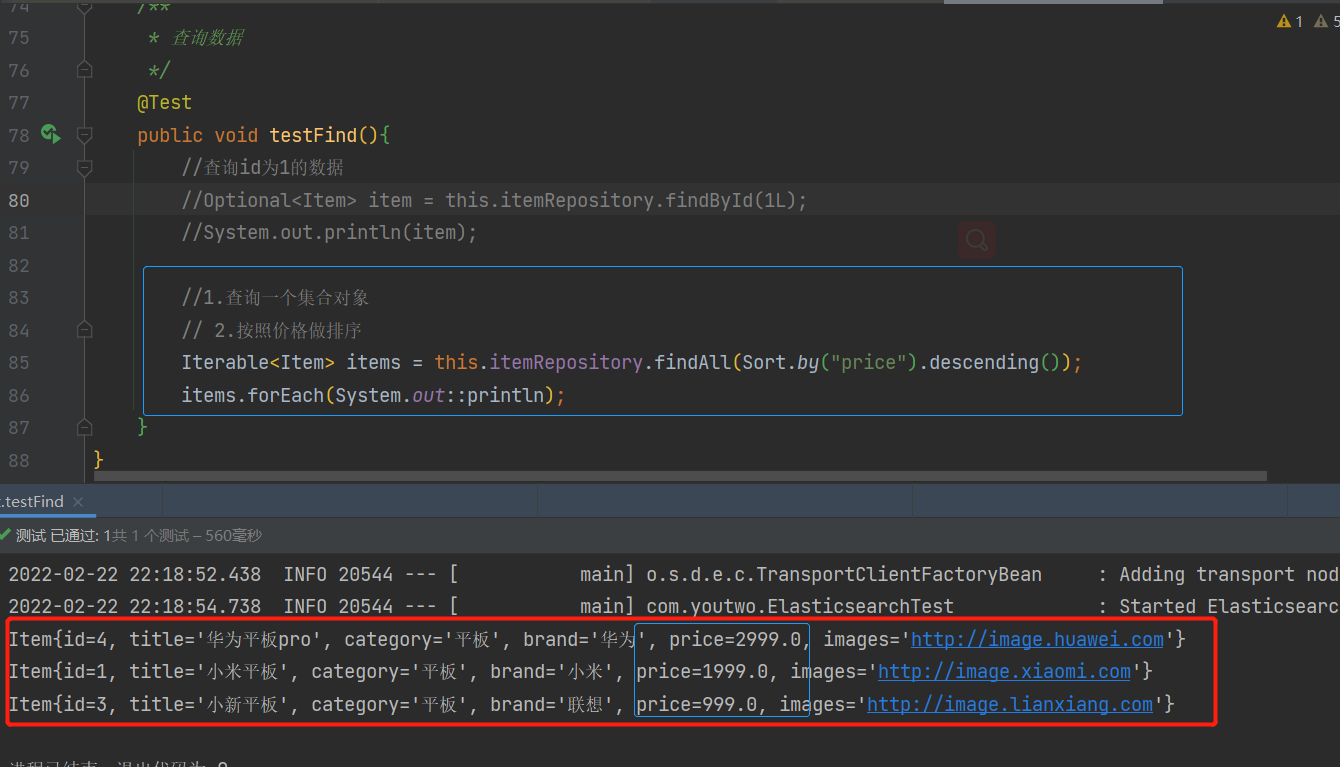Click line number 80 in the gutter

point(19,200)
